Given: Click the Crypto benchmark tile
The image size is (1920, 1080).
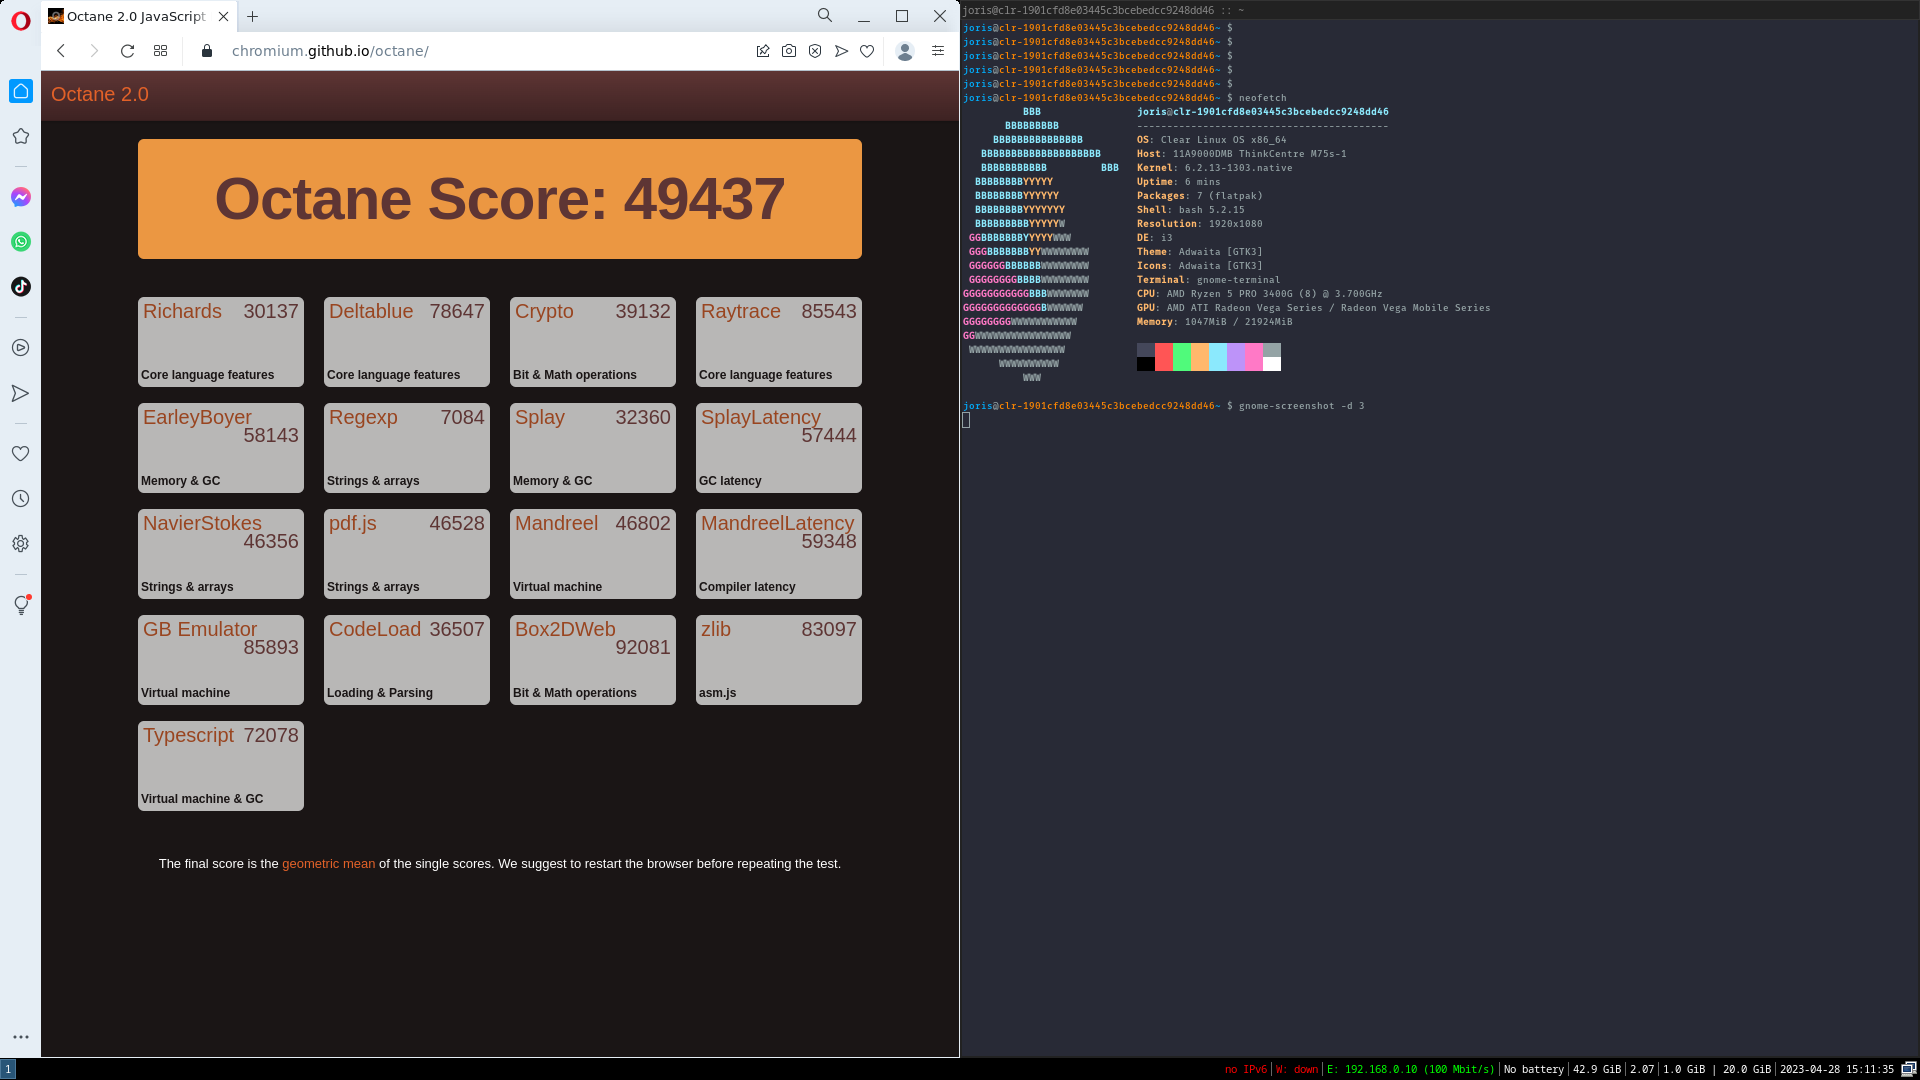Looking at the screenshot, I should coord(593,342).
